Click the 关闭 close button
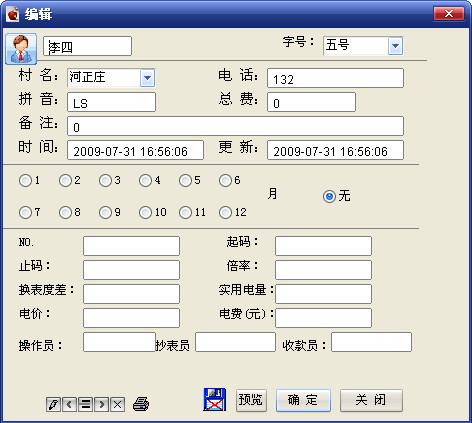This screenshot has height=423, width=472. [371, 400]
